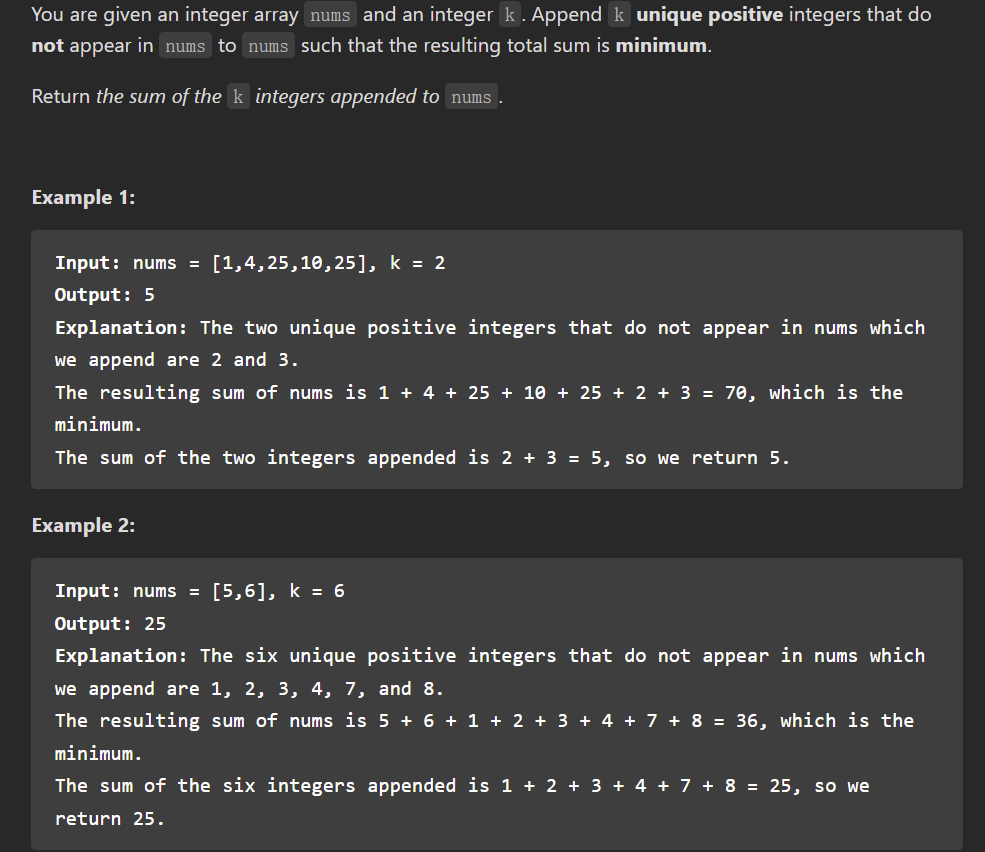This screenshot has height=852, width=985.
Task: Click the "Explanation:" label in Example 1
Action: coord(121,327)
